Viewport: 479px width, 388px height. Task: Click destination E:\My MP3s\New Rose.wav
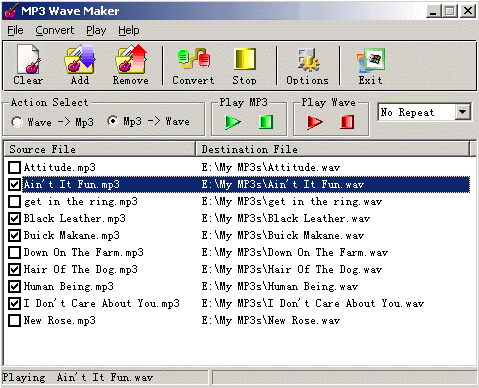point(271,320)
